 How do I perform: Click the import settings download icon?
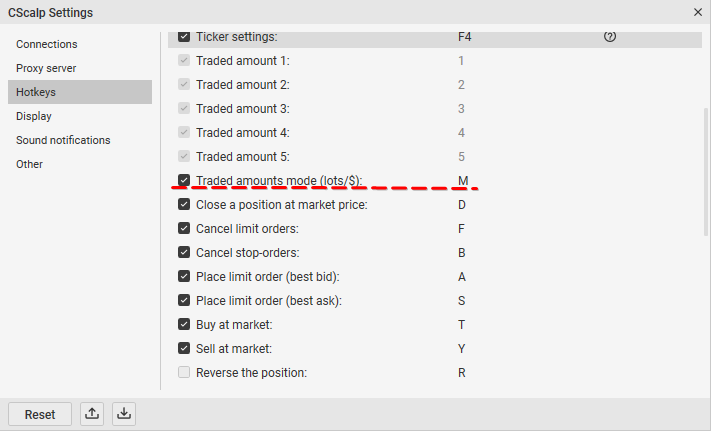(x=123, y=414)
